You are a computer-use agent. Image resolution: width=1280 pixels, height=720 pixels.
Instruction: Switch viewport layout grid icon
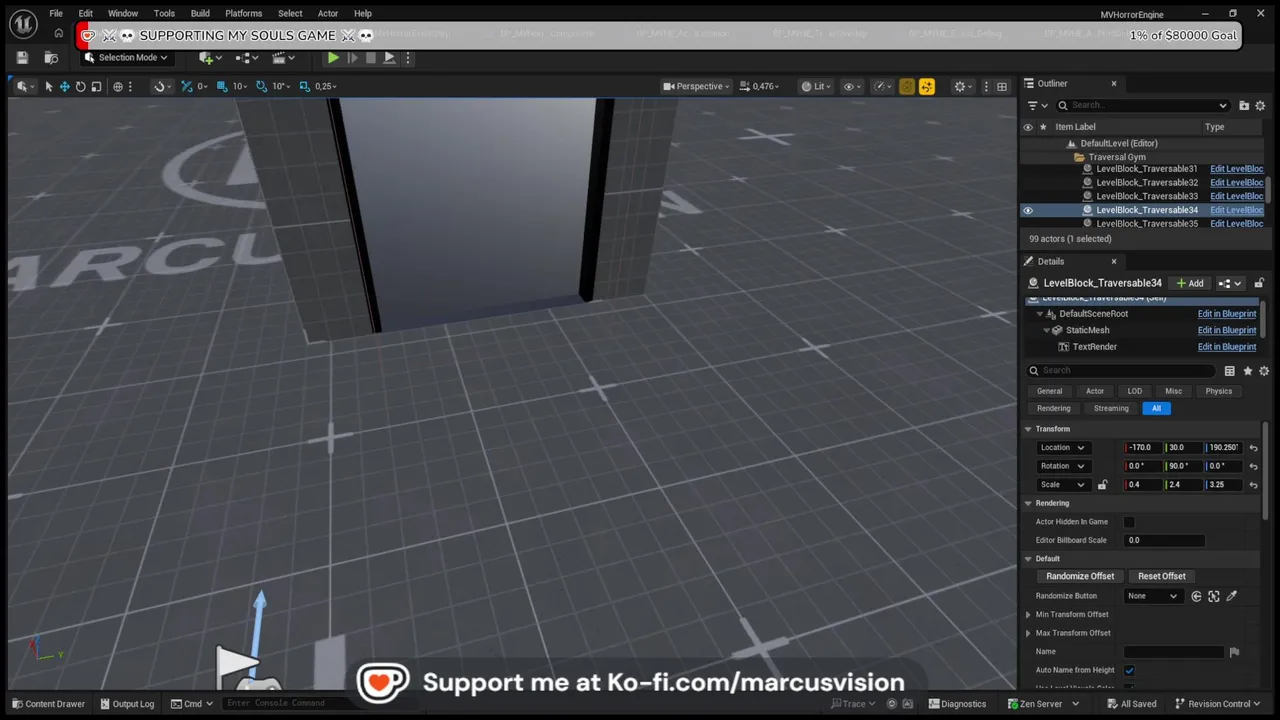coord(1002,86)
